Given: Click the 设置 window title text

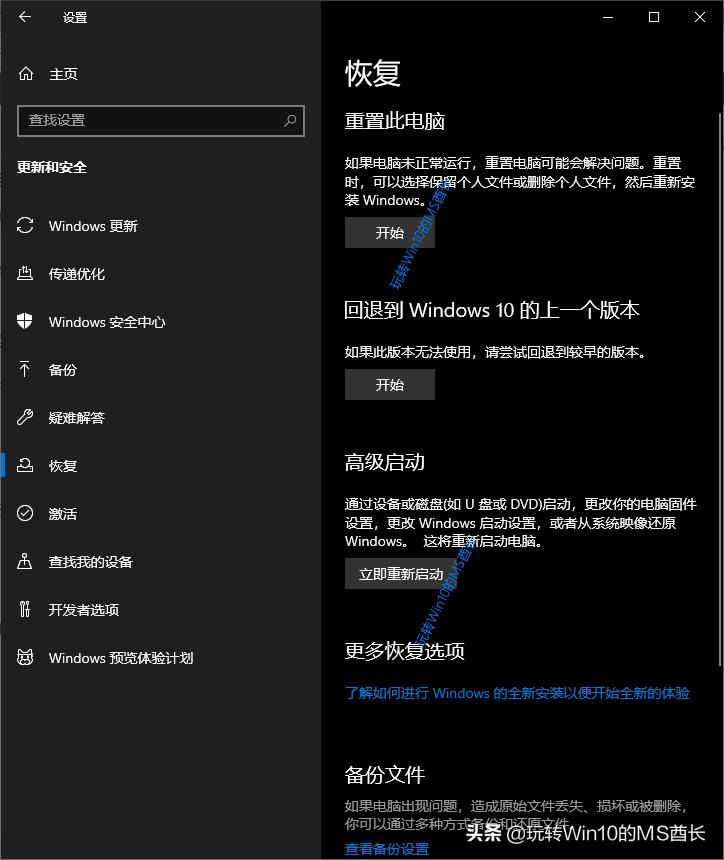Looking at the screenshot, I should (75, 18).
